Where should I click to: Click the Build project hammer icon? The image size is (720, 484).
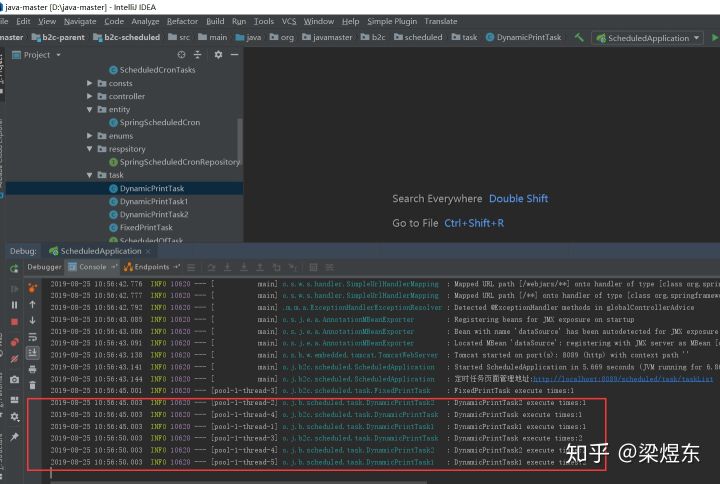pos(579,38)
